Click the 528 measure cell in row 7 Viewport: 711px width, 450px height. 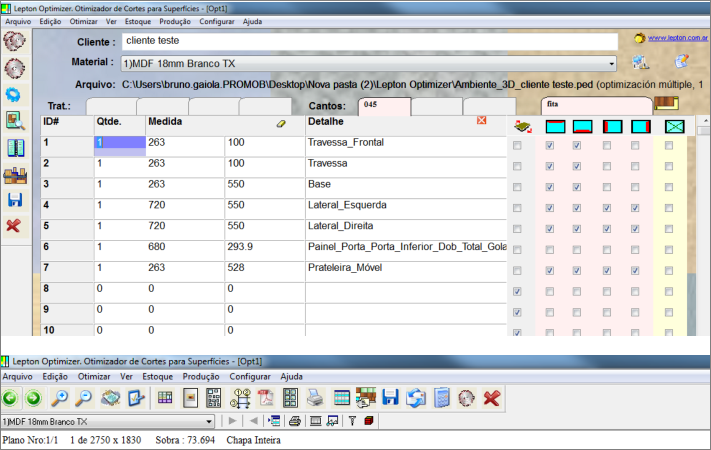(x=264, y=271)
